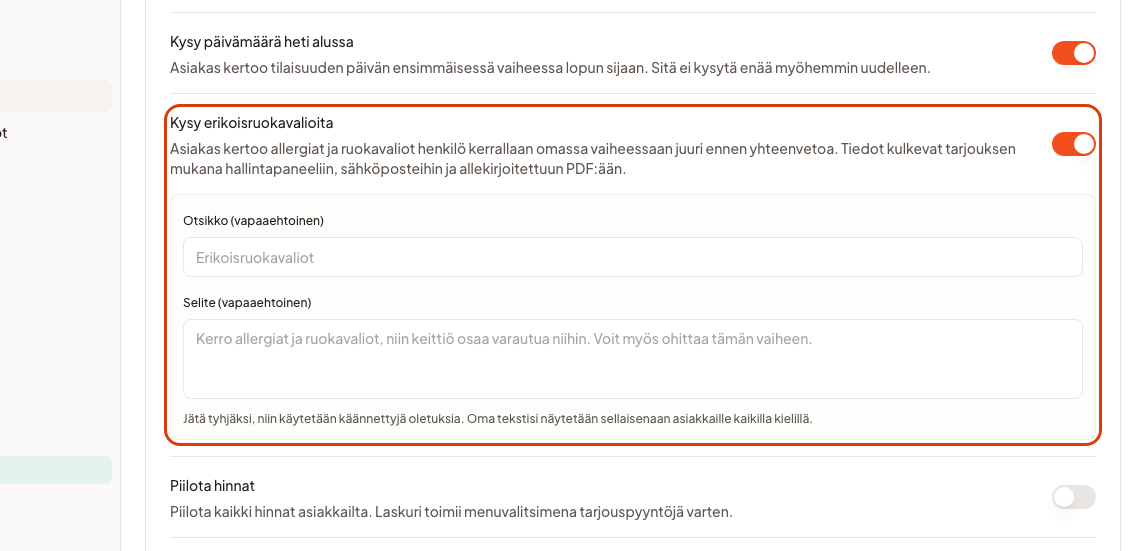The height and width of the screenshot is (551, 1145).
Task: Select sidebar item ending in "ot"
Action: point(4,133)
